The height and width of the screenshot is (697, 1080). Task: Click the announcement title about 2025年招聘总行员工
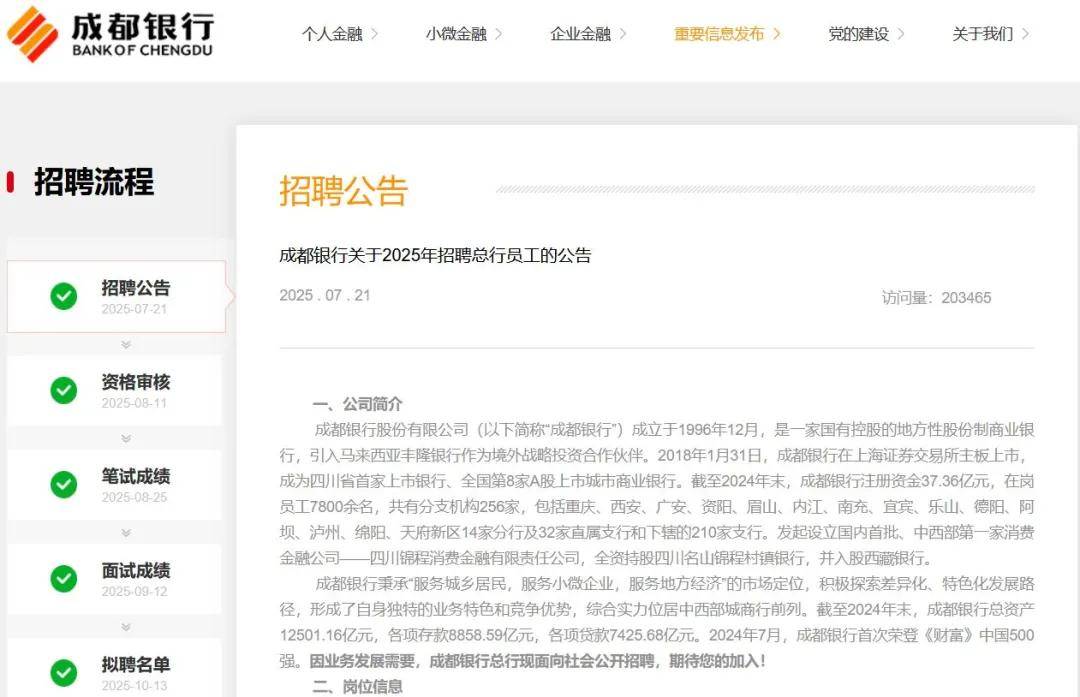point(435,255)
